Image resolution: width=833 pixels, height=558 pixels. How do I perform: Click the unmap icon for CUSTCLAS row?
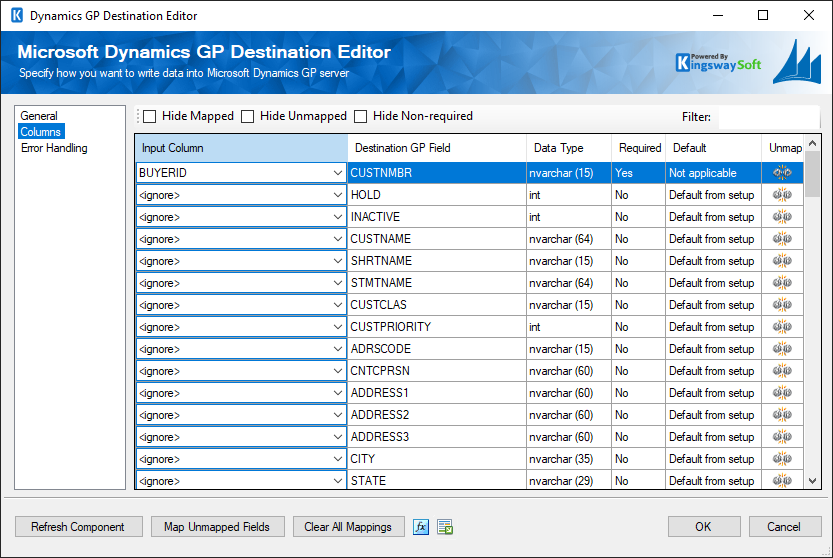click(782, 305)
